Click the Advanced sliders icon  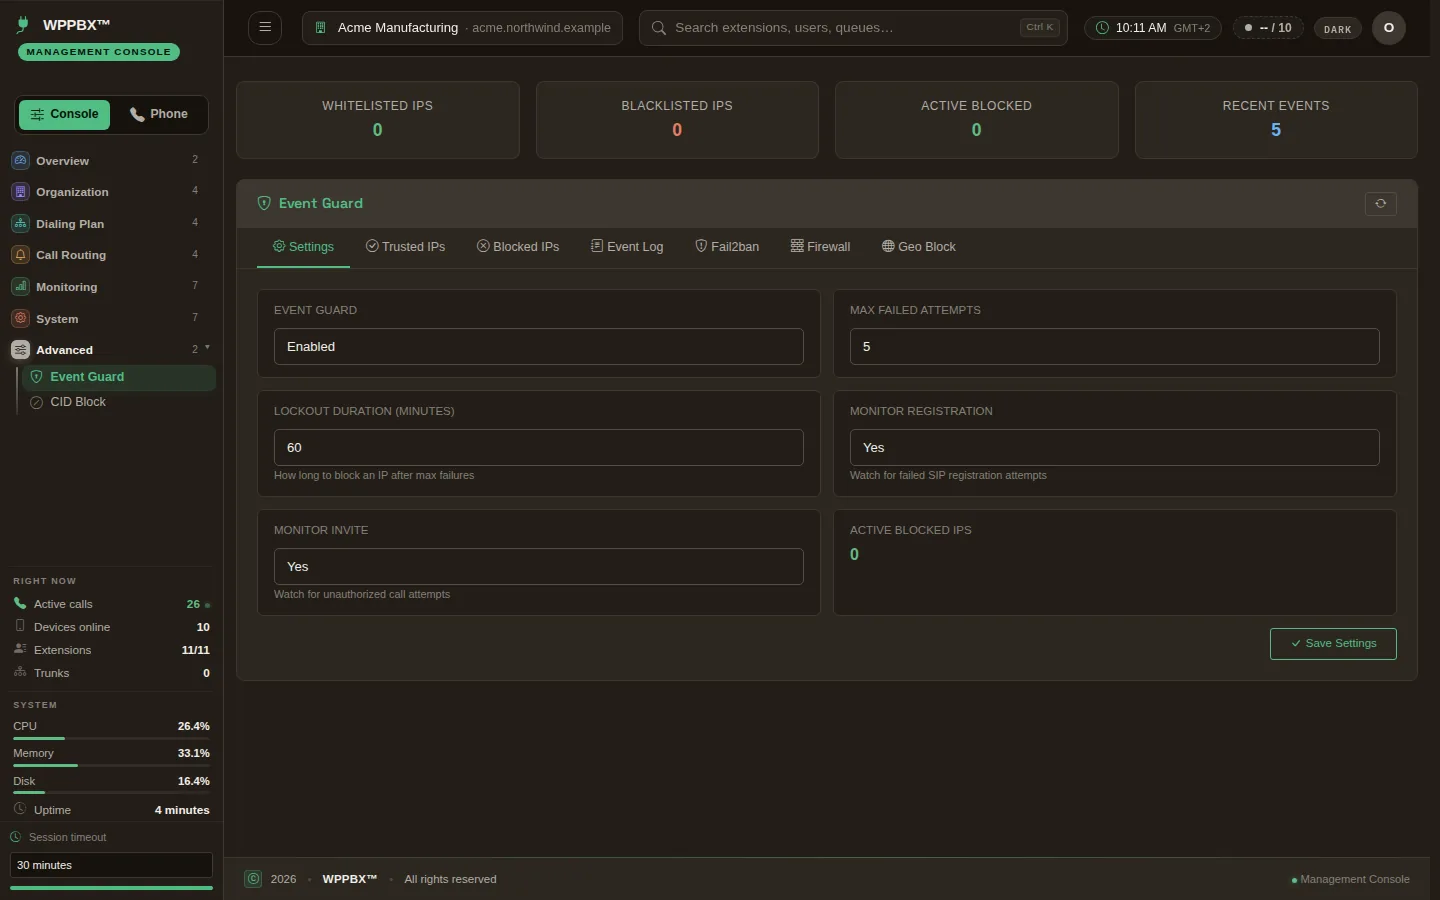click(x=21, y=350)
